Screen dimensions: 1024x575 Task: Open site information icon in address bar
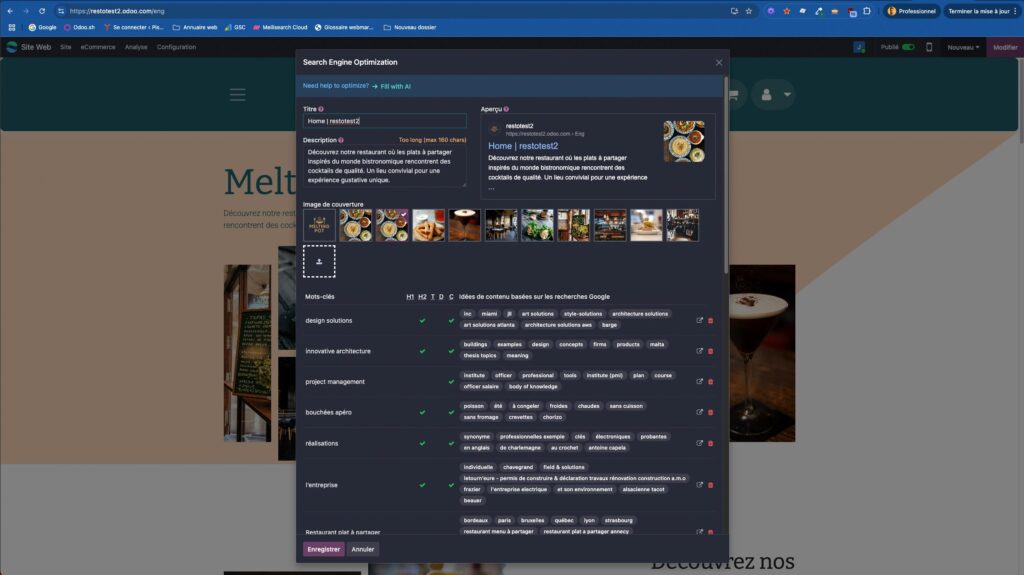pyautogui.click(x=61, y=11)
